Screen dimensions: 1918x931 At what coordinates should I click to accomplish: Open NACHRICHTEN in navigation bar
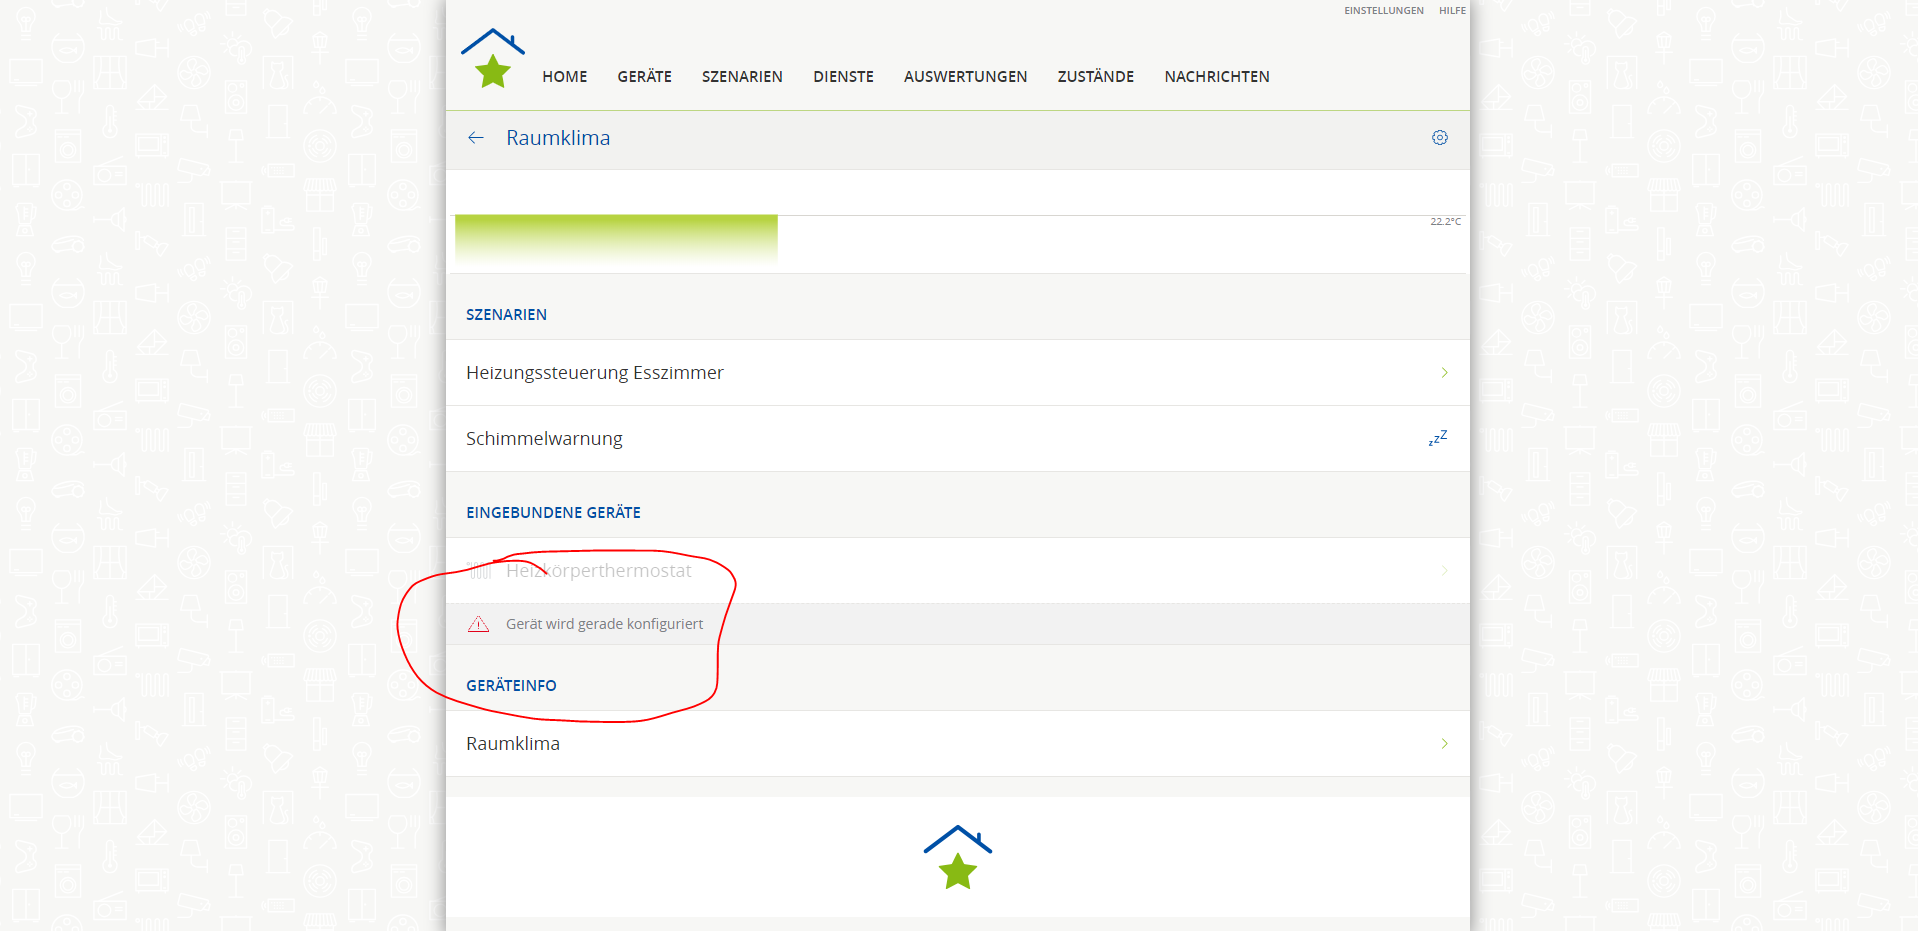[x=1216, y=77]
